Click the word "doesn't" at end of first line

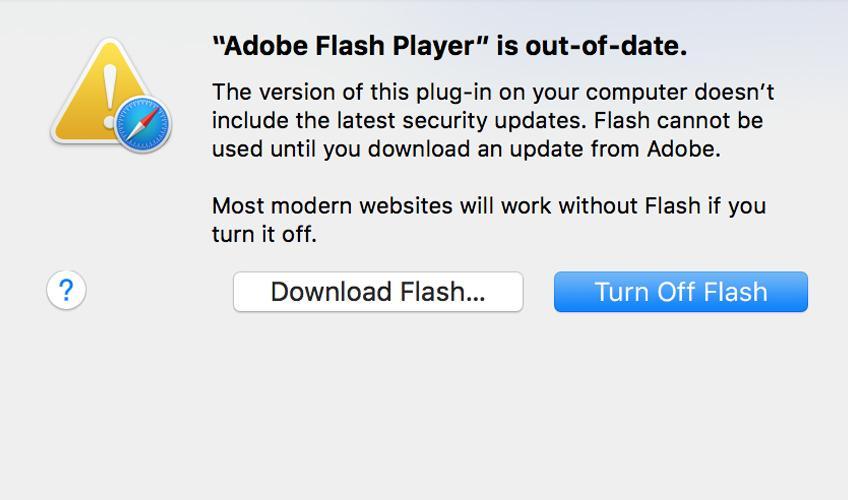click(734, 92)
